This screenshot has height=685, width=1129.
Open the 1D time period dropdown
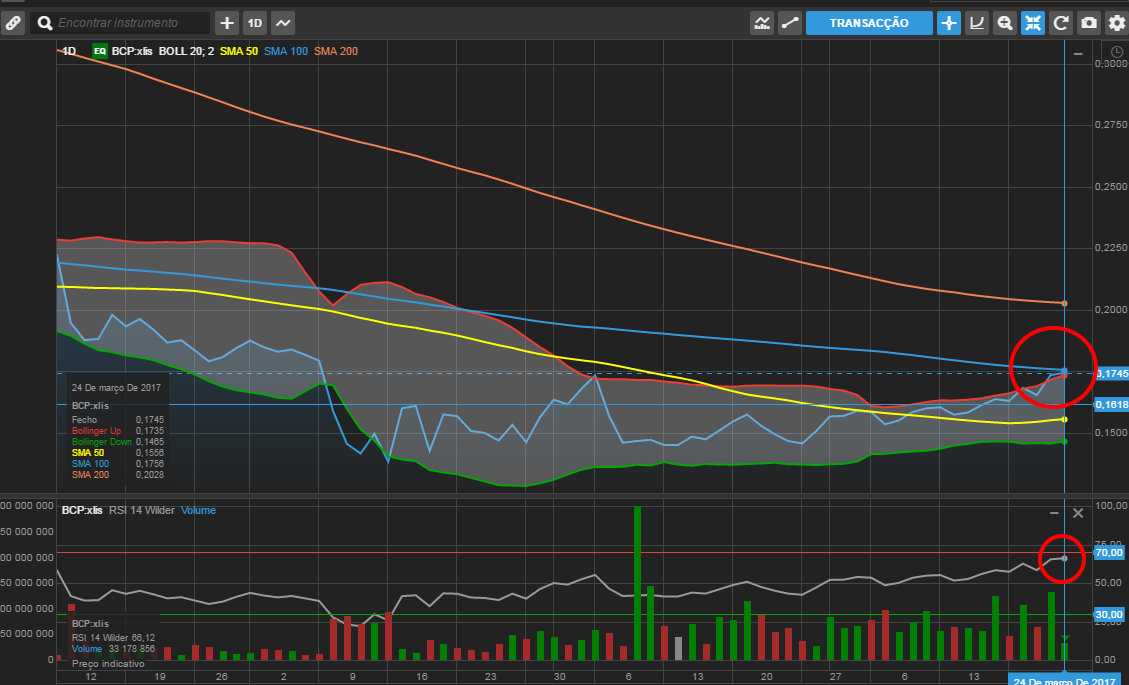(x=255, y=22)
